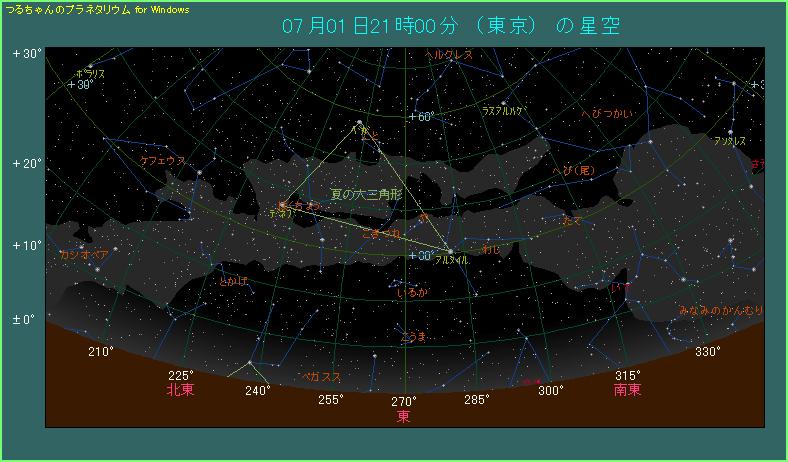
Task: Click the +20° altitude scale label
Action: (25, 163)
